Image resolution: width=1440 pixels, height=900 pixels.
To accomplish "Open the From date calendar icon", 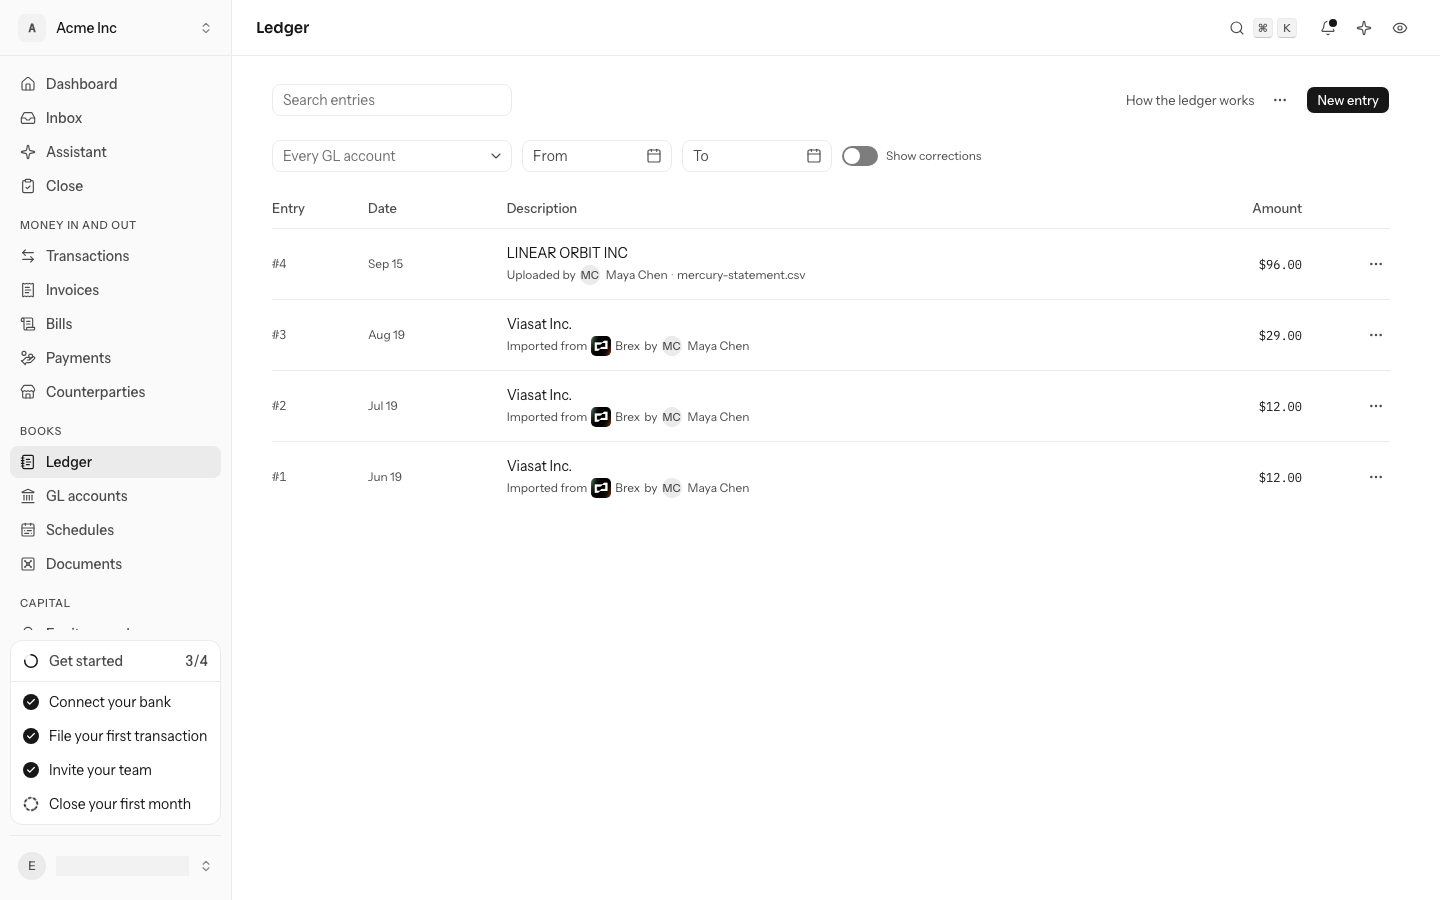I will tap(654, 156).
